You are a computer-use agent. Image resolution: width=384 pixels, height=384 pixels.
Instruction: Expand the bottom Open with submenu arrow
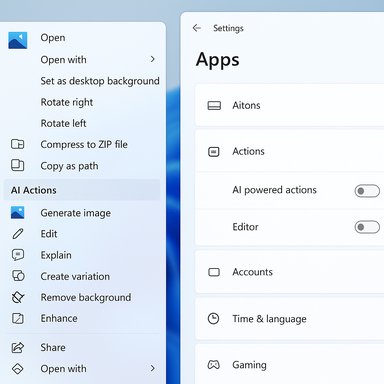pos(153,368)
